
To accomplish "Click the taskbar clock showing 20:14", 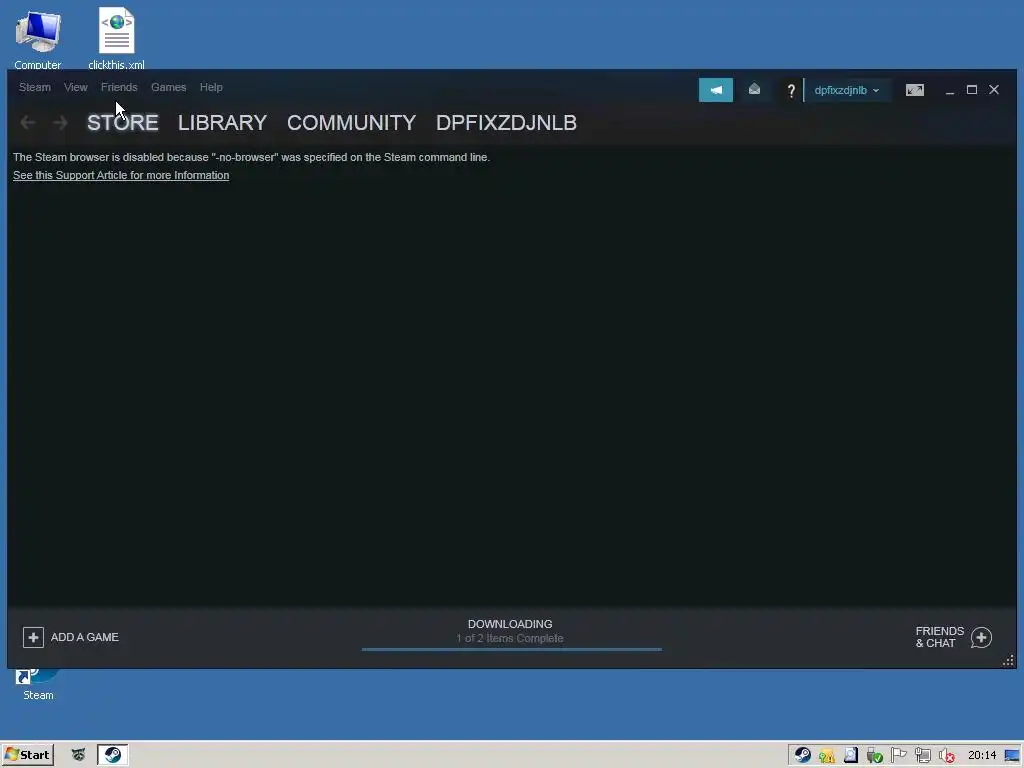I will point(982,756).
